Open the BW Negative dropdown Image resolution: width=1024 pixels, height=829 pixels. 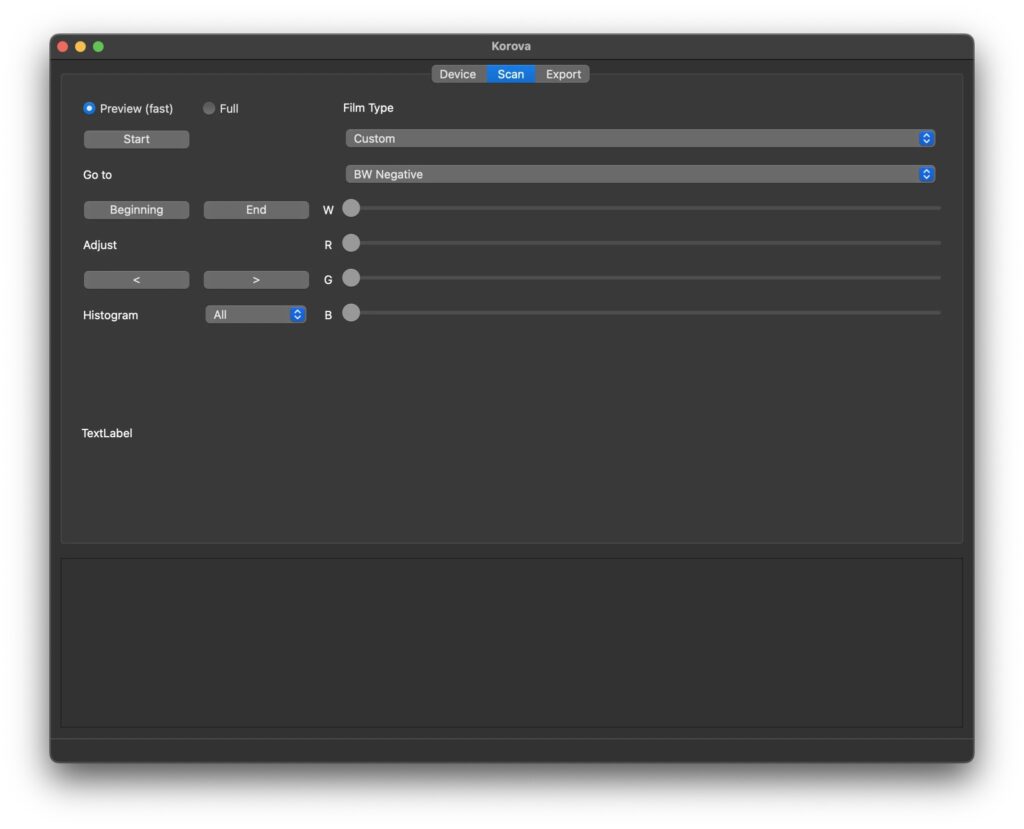(x=640, y=174)
